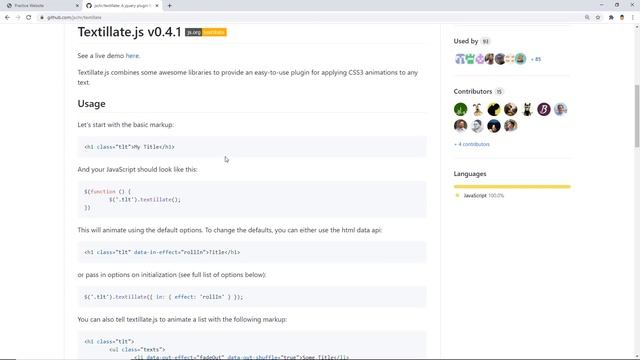Open the browser profile avatar
This screenshot has height=360, width=640.
click(x=622, y=18)
